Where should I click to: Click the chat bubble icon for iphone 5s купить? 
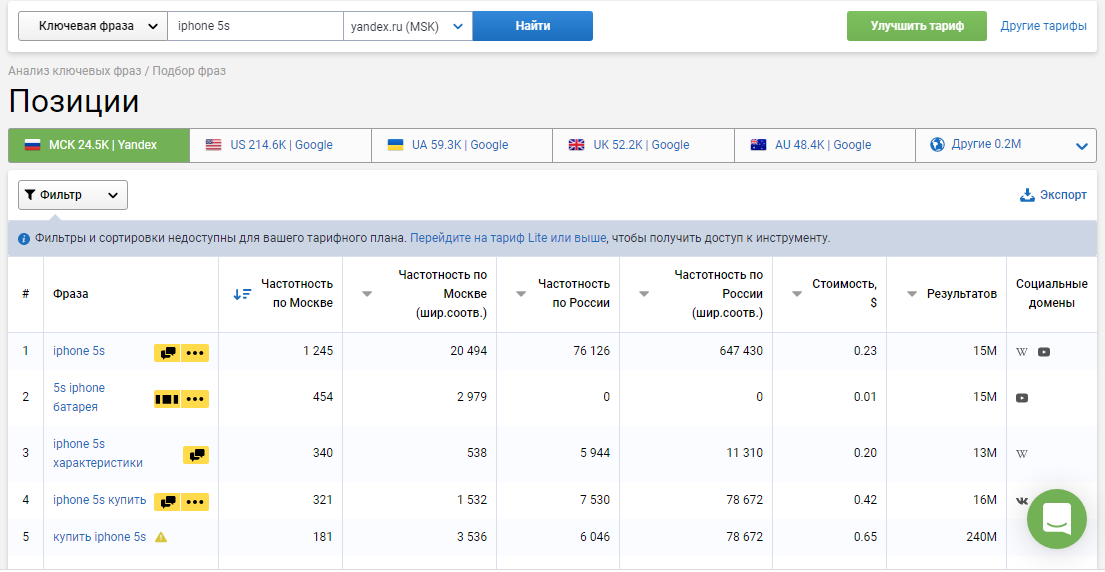click(x=167, y=502)
